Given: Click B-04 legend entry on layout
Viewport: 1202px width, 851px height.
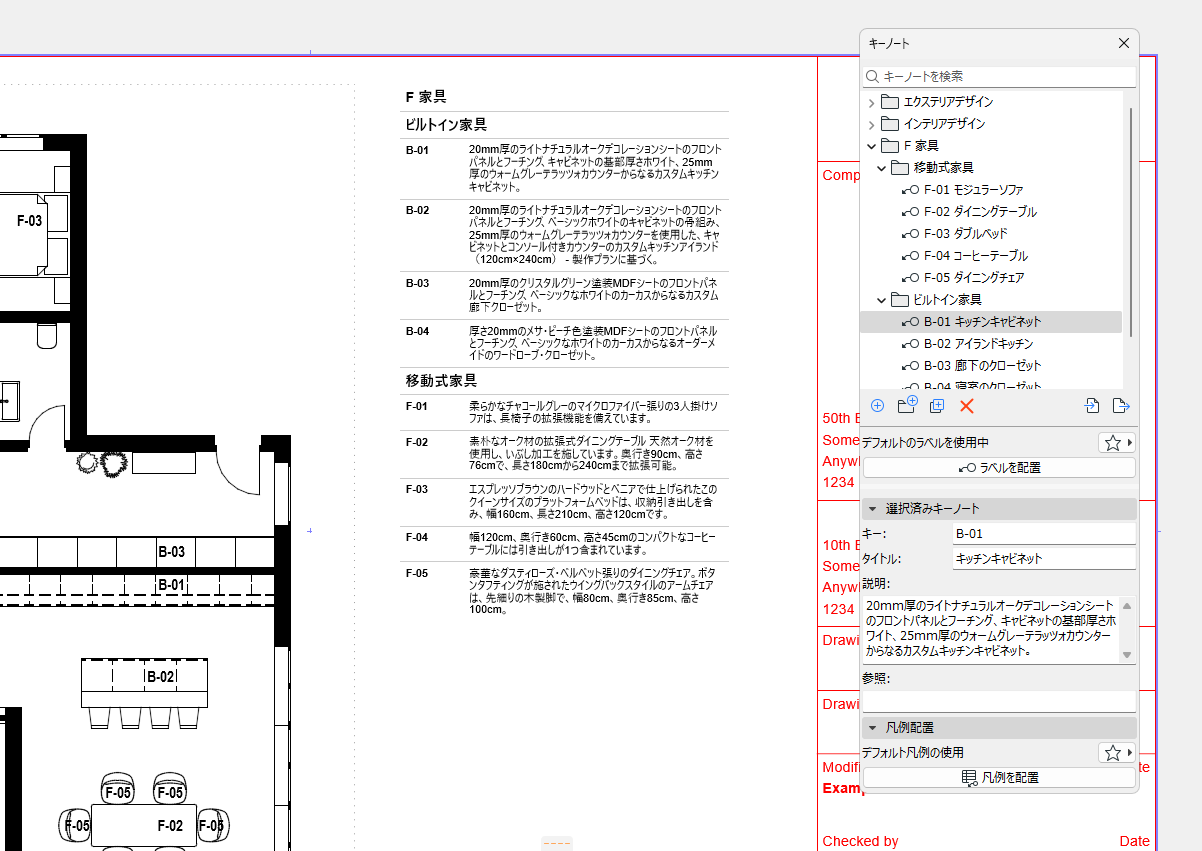Looking at the screenshot, I should point(564,343).
